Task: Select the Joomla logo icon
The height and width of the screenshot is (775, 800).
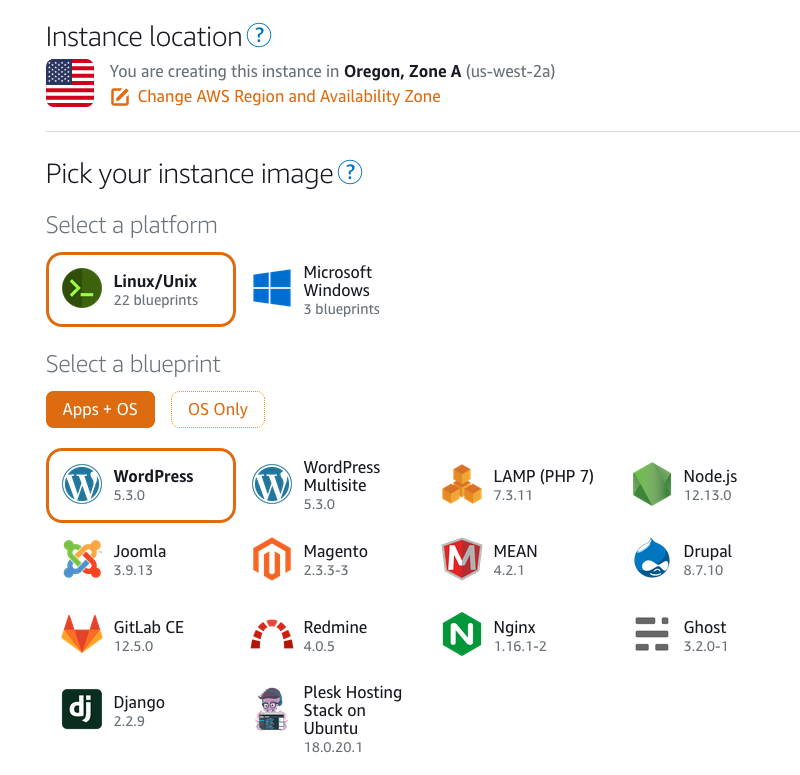Action: tap(82, 559)
